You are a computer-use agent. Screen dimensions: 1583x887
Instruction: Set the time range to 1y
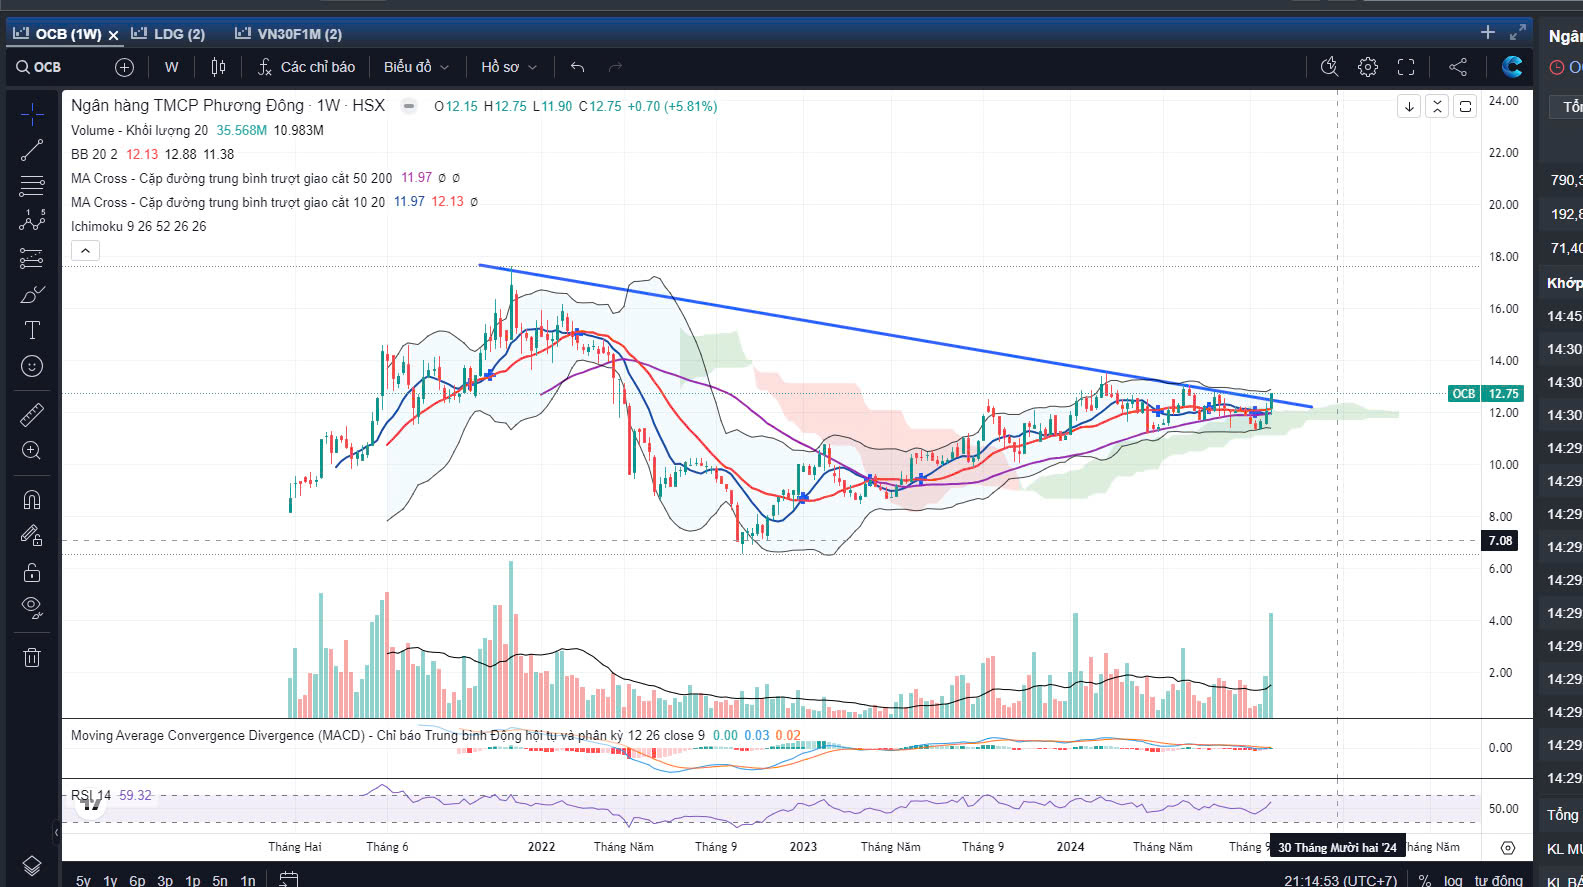tap(110, 880)
